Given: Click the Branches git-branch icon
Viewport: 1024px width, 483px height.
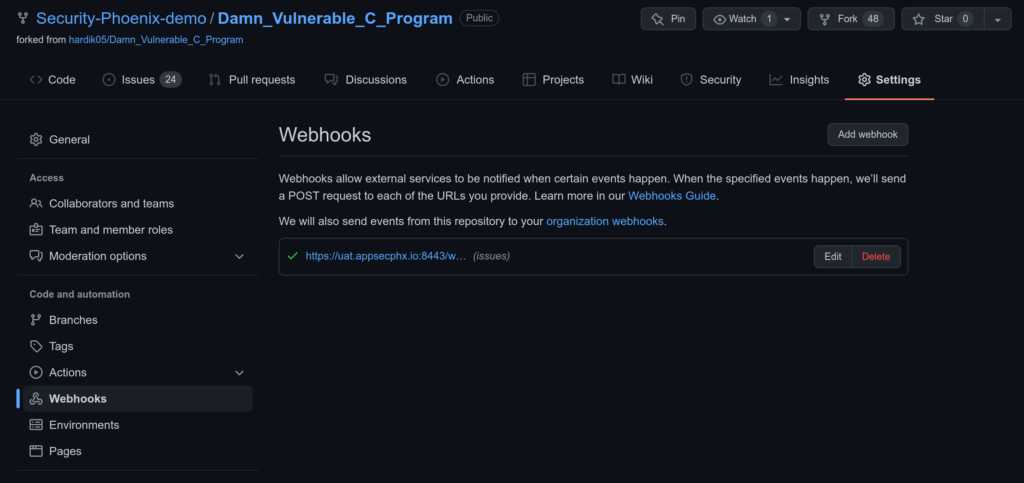Looking at the screenshot, I should [x=36, y=320].
